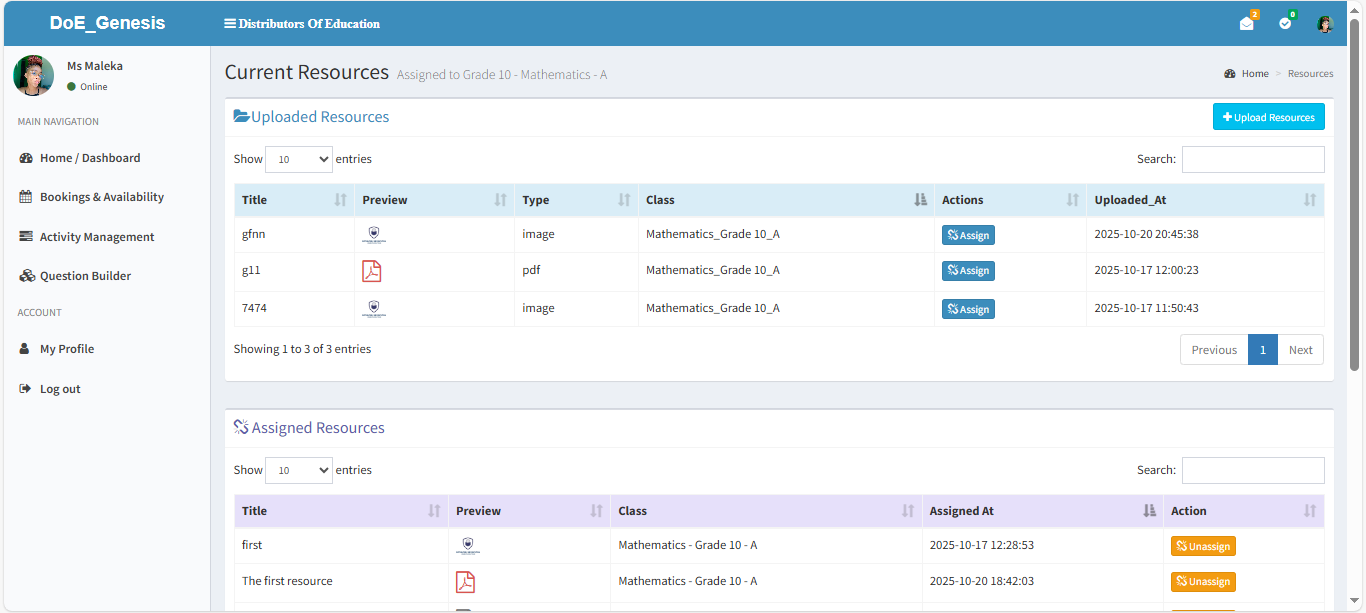Open the mail notifications envelope icon
Viewport: 1366px width, 613px height.
coord(1246,24)
